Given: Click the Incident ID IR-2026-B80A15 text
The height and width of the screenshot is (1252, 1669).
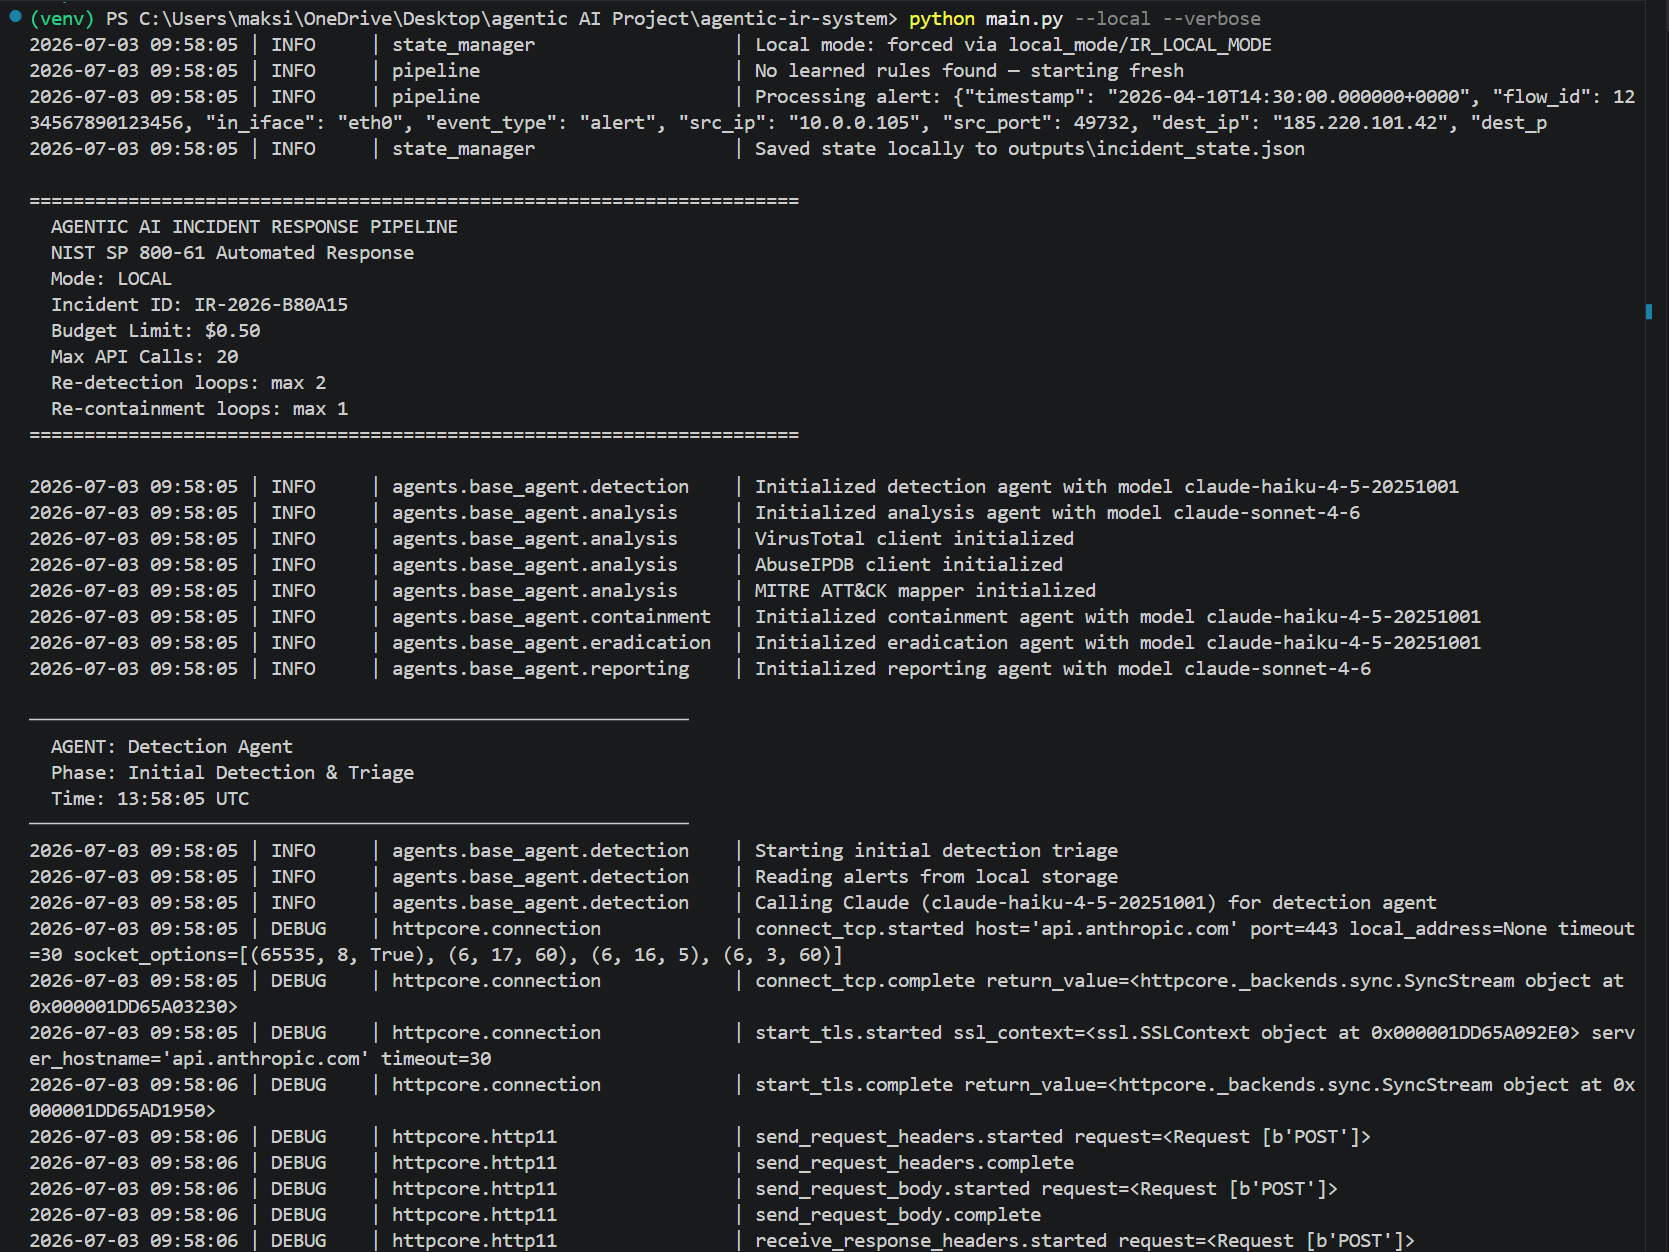Looking at the screenshot, I should (199, 305).
